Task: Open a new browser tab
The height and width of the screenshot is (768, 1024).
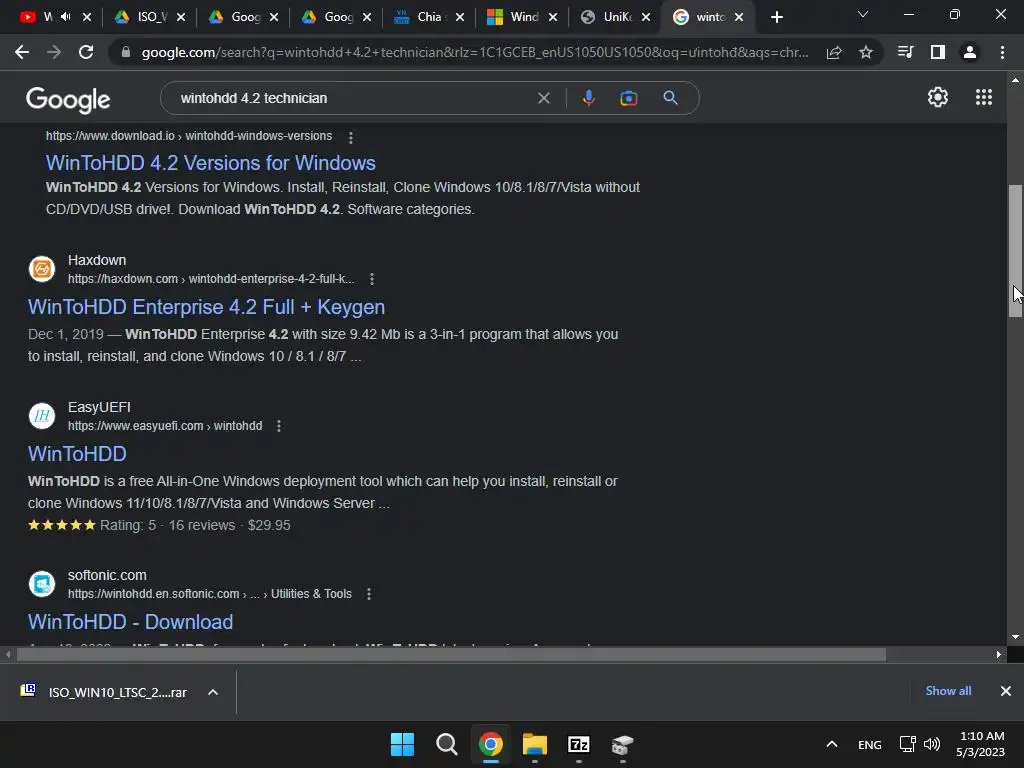Action: pos(776,18)
